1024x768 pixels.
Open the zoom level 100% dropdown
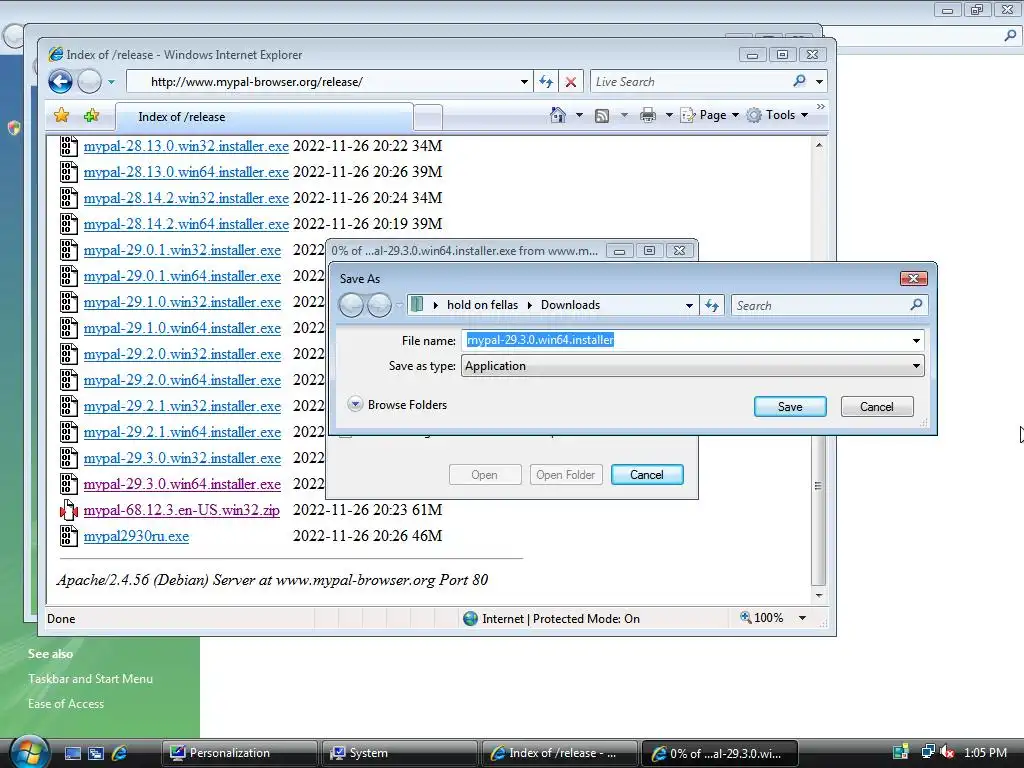tap(803, 618)
